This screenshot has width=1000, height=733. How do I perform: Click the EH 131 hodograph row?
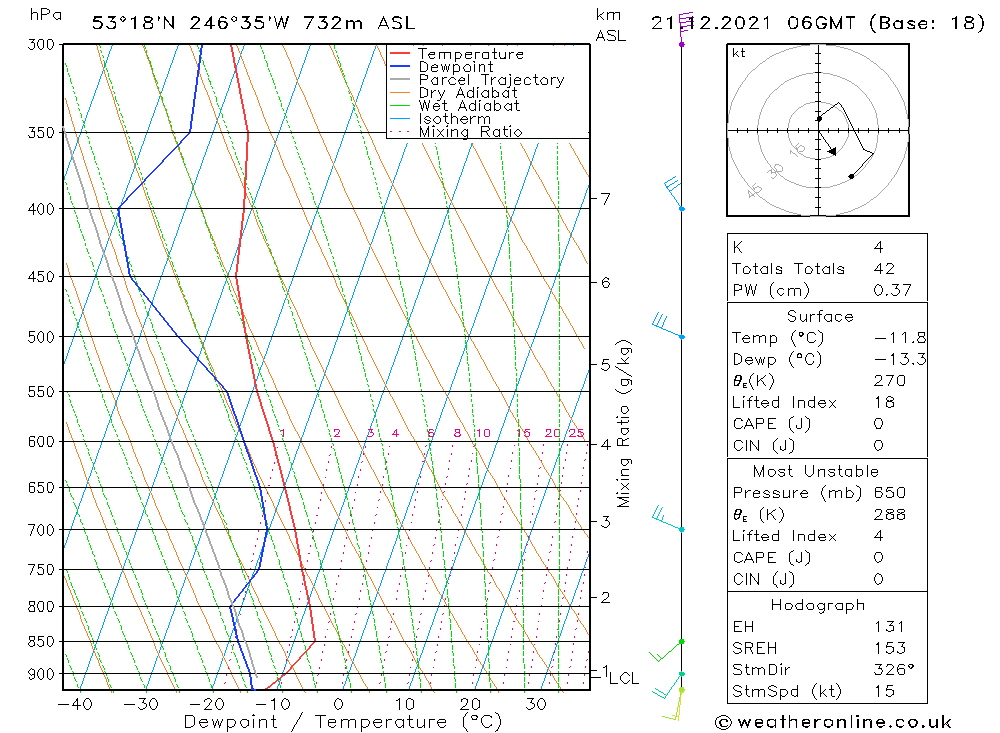click(x=827, y=626)
